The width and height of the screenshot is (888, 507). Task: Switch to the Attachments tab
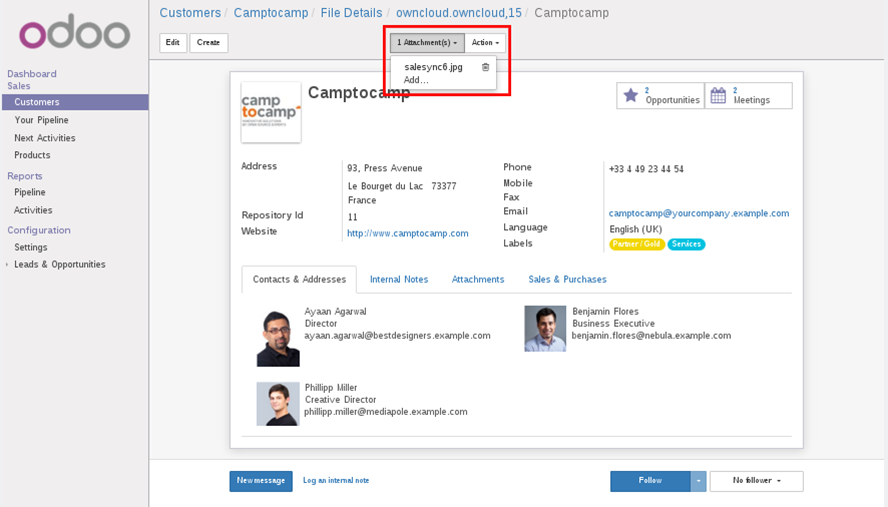click(x=477, y=279)
